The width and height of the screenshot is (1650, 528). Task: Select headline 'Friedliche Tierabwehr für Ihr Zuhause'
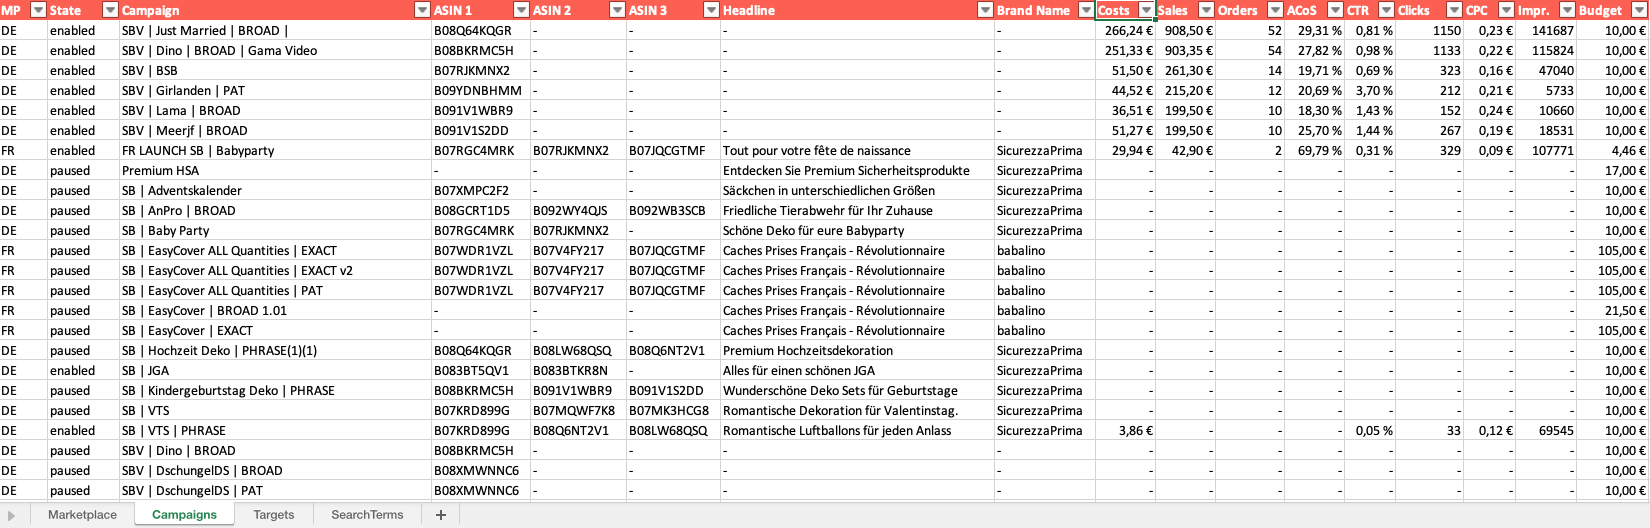coord(857,210)
